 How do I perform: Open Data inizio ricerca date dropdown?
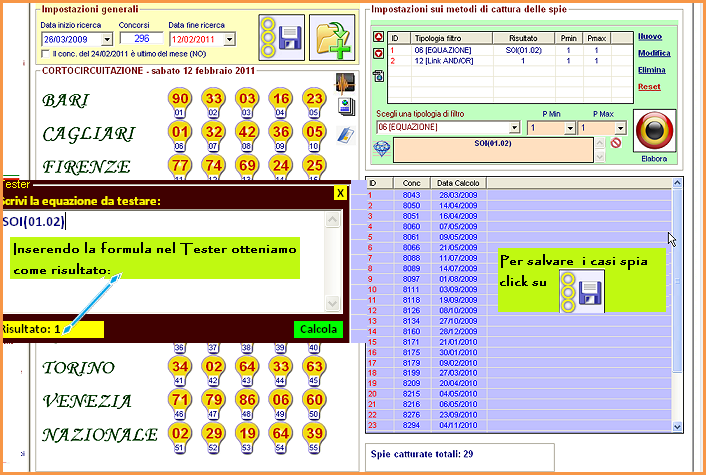[107, 40]
